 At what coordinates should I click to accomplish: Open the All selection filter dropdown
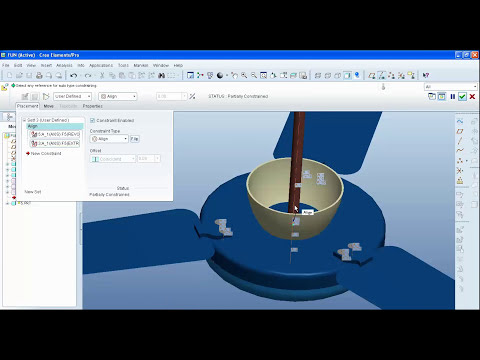pyautogui.click(x=451, y=87)
